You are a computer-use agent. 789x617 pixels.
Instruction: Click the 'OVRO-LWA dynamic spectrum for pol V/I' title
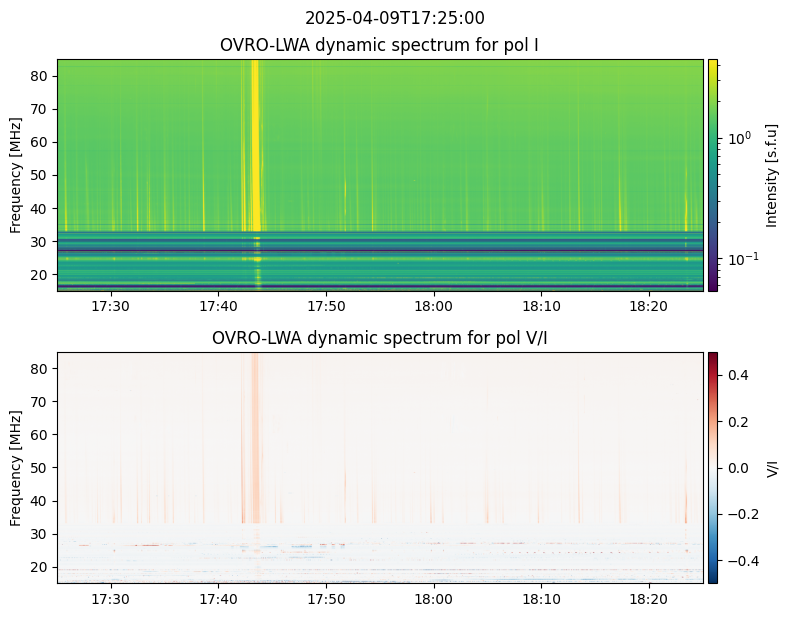click(380, 338)
